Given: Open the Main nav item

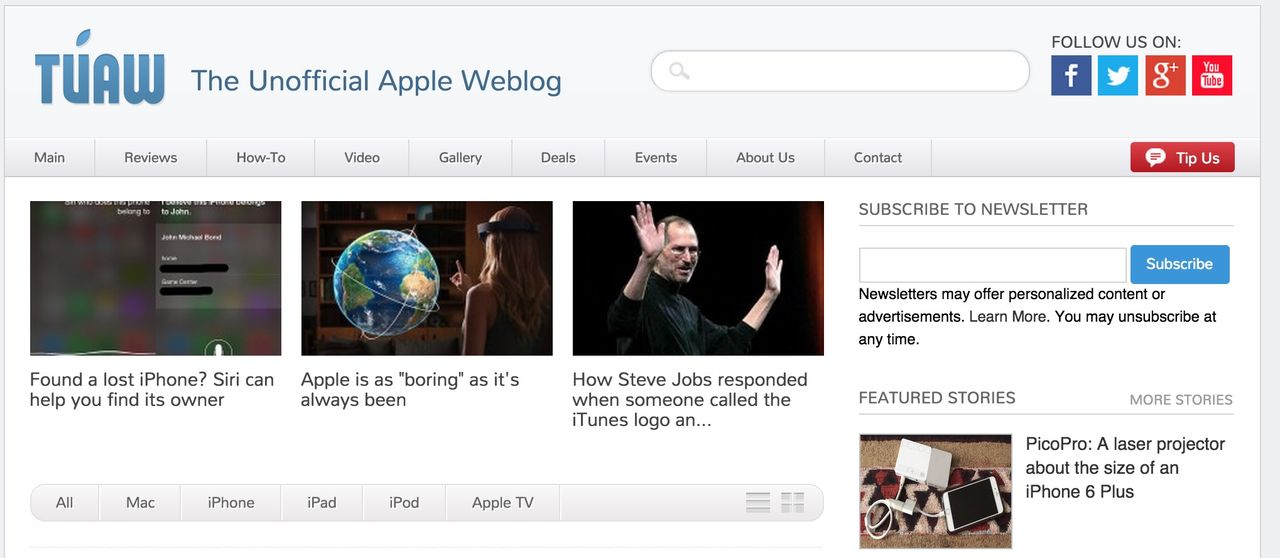Looking at the screenshot, I should click(49, 157).
